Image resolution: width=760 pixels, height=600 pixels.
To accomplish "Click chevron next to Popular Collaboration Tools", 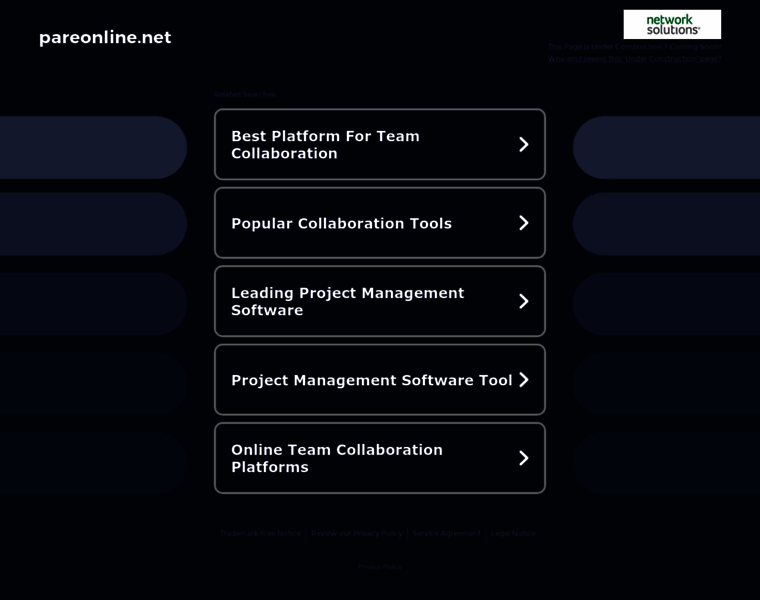I will tap(523, 223).
